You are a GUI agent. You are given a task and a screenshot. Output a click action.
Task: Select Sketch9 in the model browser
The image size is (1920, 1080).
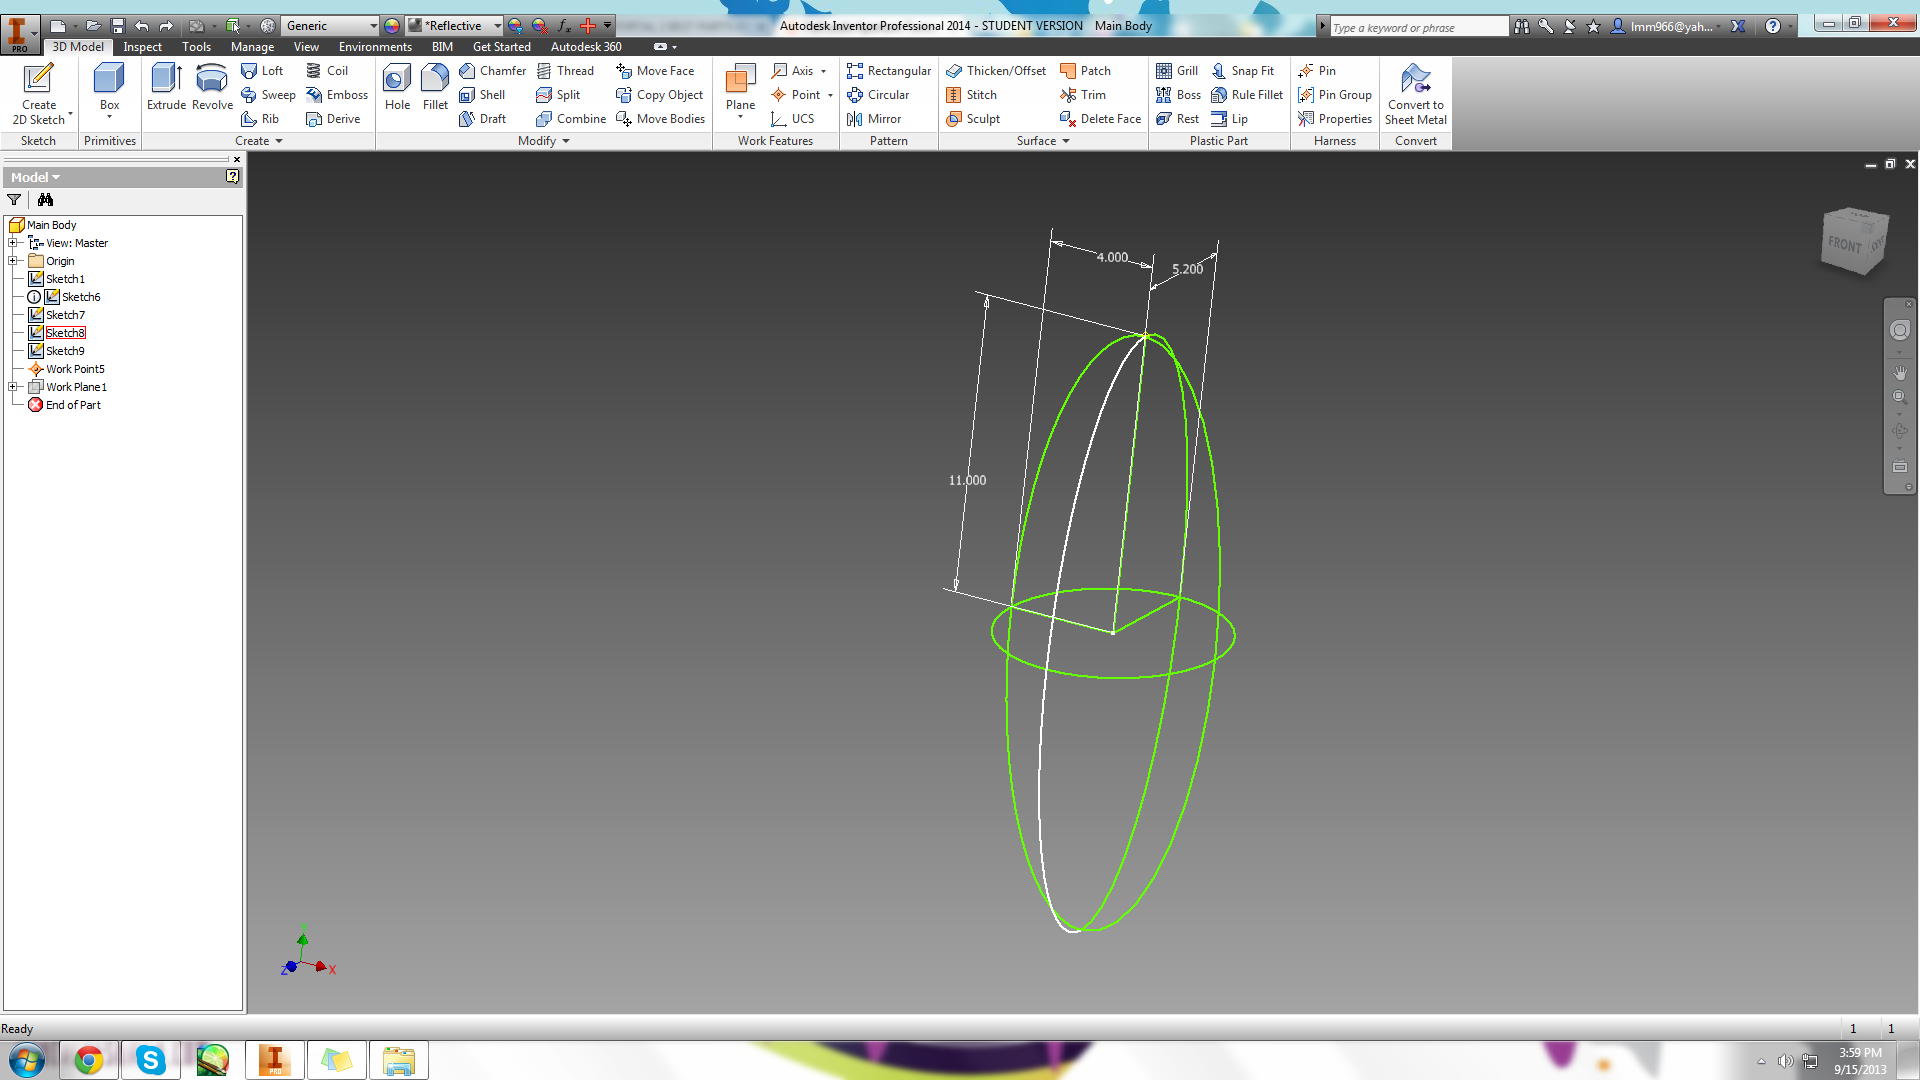(x=65, y=351)
